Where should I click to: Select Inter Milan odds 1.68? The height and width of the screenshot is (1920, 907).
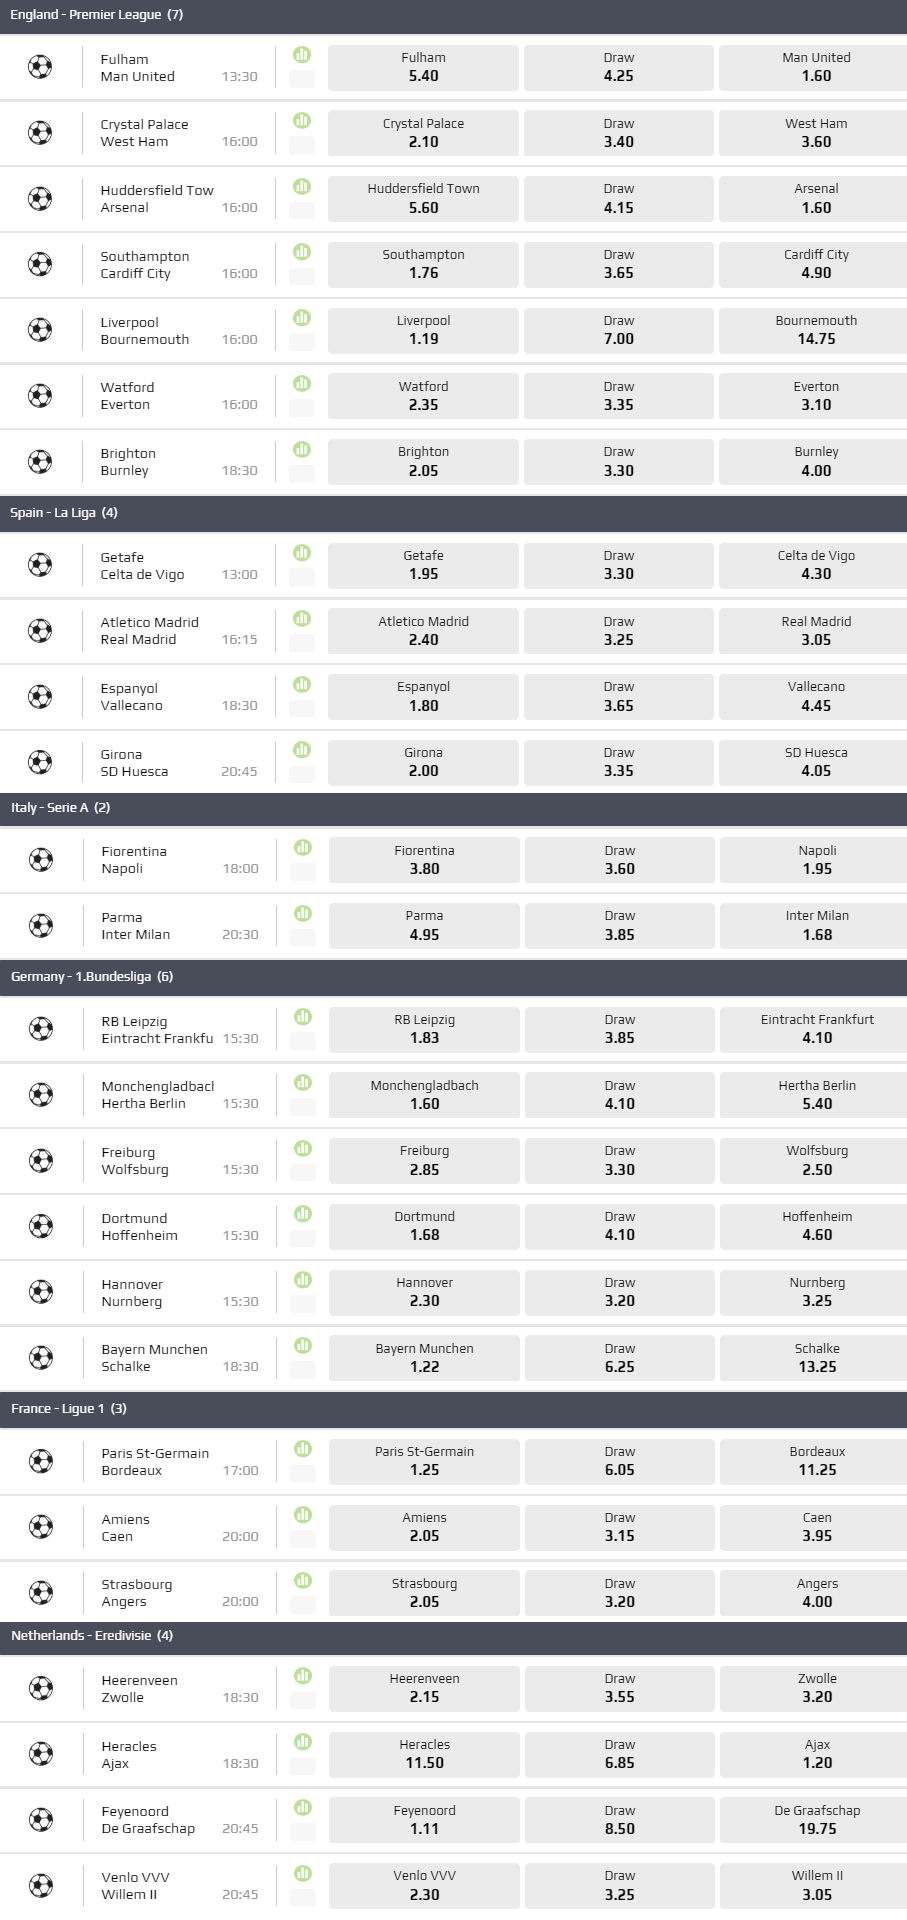(817, 925)
